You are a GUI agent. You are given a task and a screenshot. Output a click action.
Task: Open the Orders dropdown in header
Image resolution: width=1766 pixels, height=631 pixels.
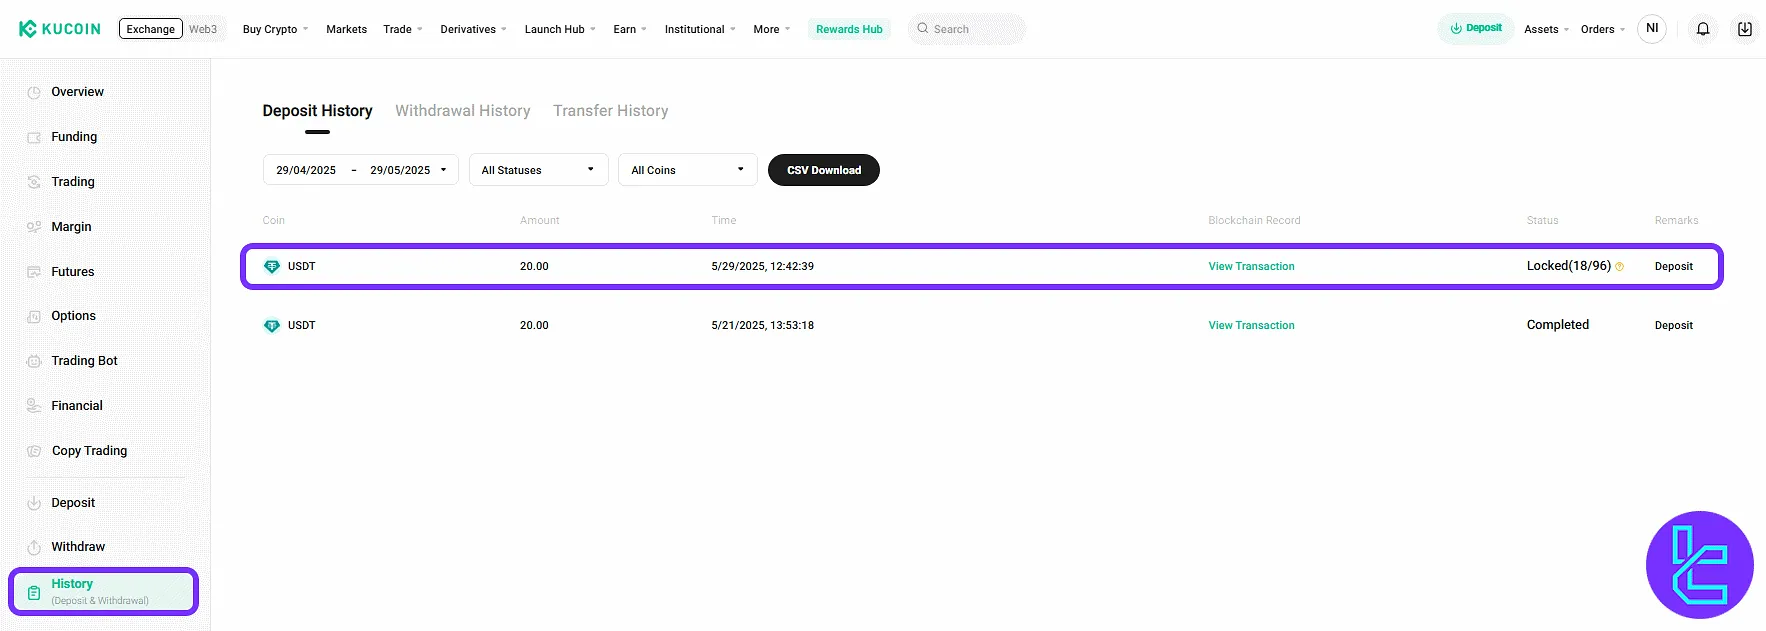1602,29
